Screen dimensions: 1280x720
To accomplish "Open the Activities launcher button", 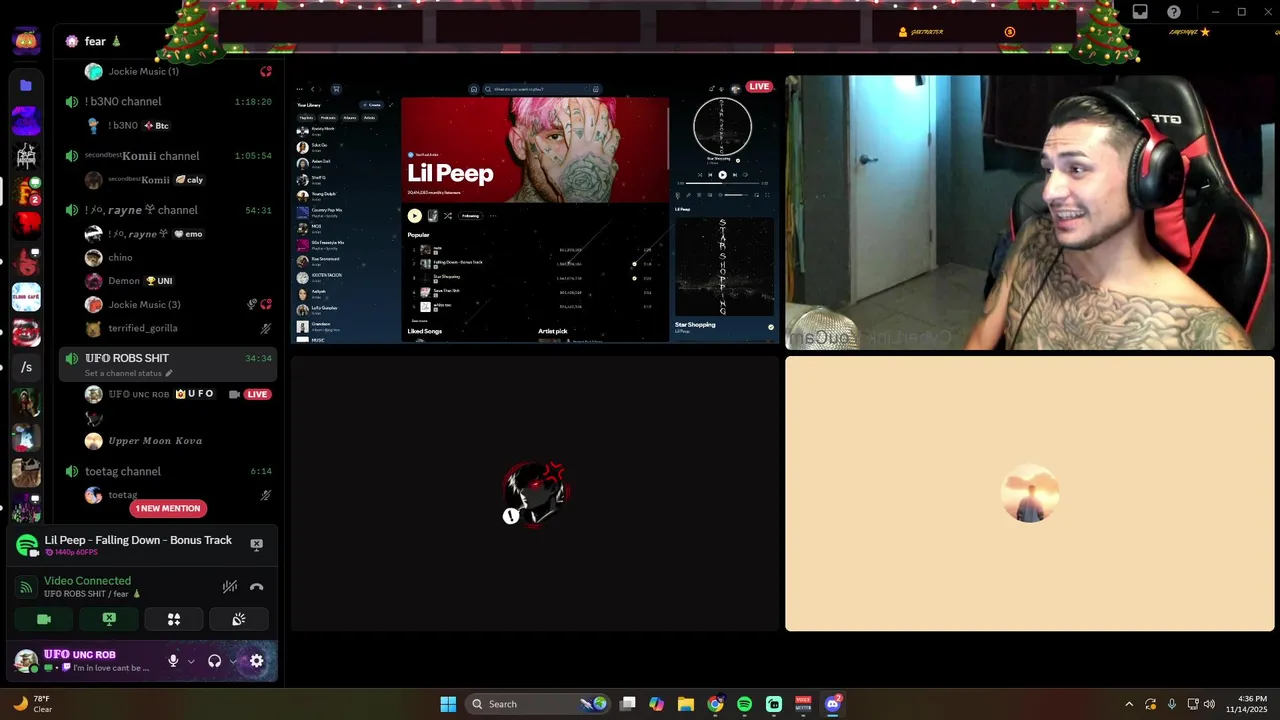I will 174,619.
